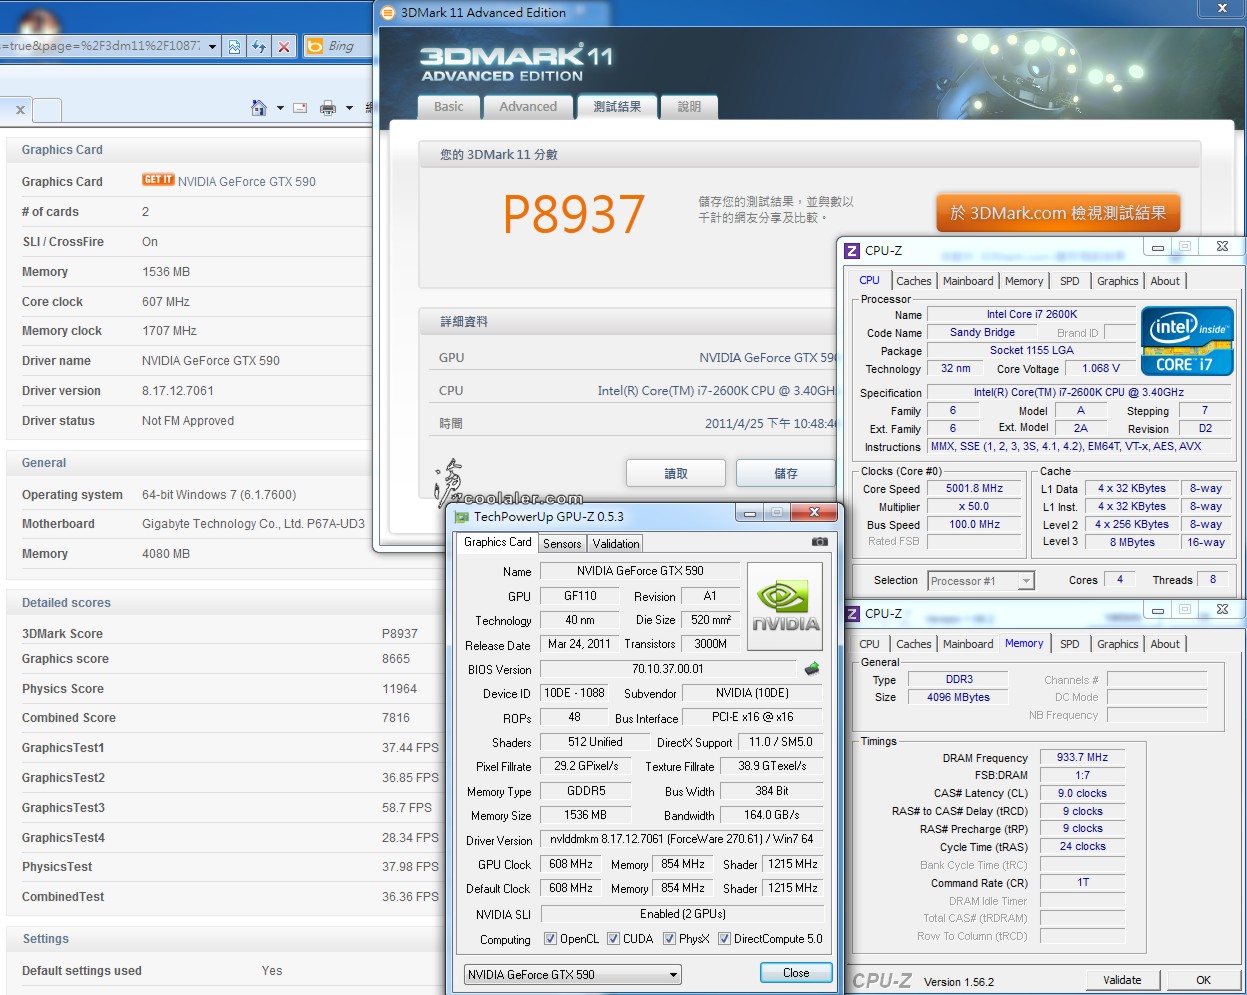Click the feeds envelope icon in browser toolbar

(x=300, y=108)
